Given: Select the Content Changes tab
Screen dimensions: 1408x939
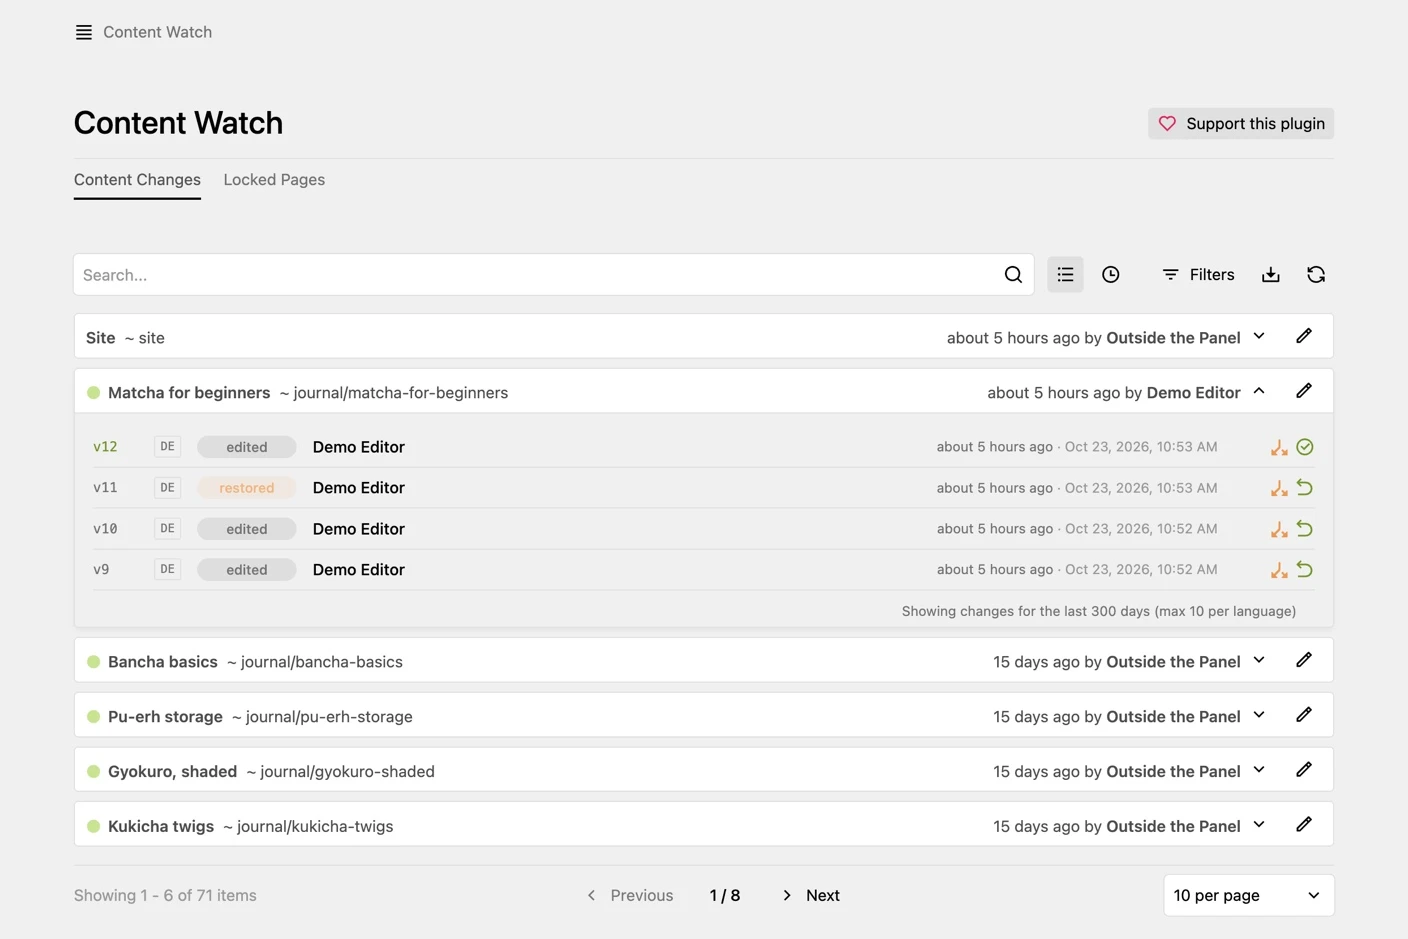Looking at the screenshot, I should (x=137, y=180).
